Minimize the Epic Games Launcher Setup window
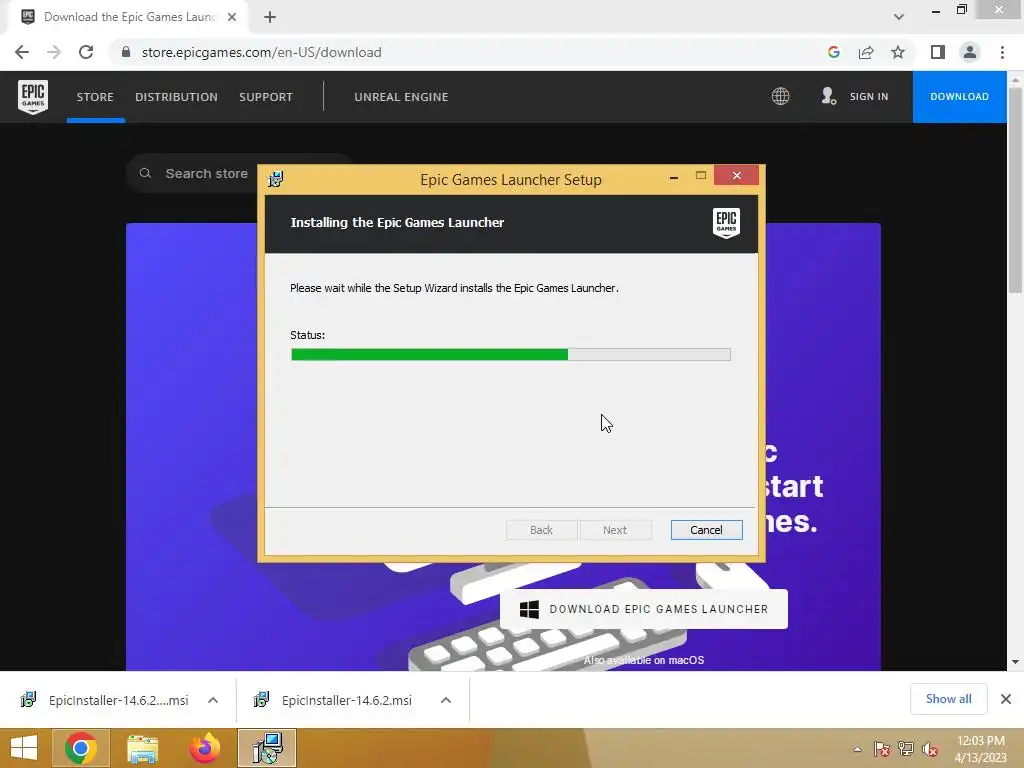Image resolution: width=1024 pixels, height=768 pixels. [x=674, y=176]
